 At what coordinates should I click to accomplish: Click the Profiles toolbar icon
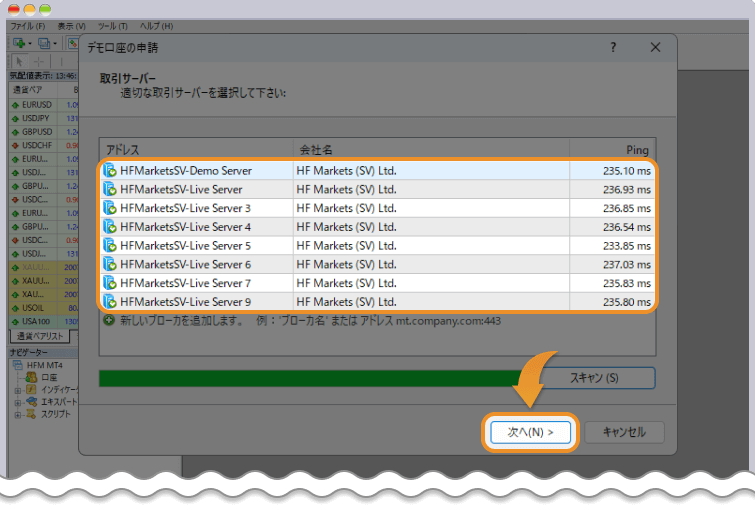pyautogui.click(x=44, y=43)
